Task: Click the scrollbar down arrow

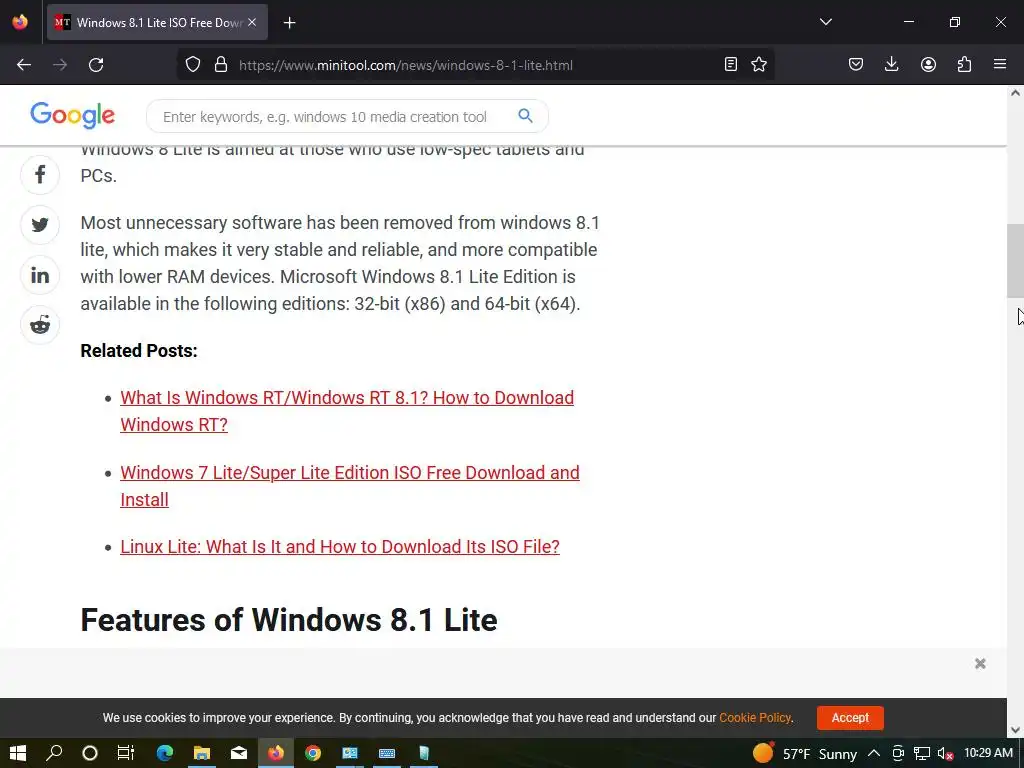Action: [1015, 730]
